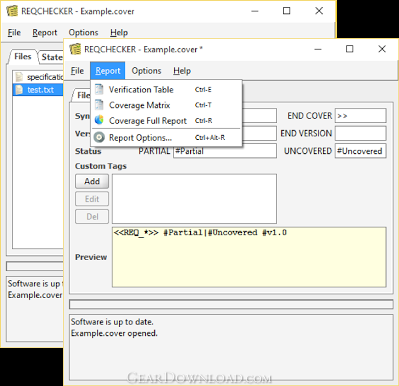The width and height of the screenshot is (399, 386).
Task: Select test.txt in back window file list
Action: click(x=38, y=90)
